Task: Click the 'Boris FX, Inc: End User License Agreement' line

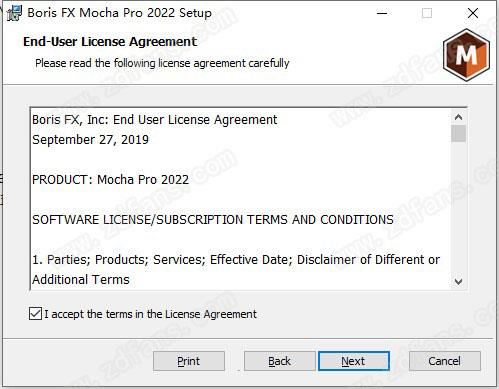Action: coord(155,120)
